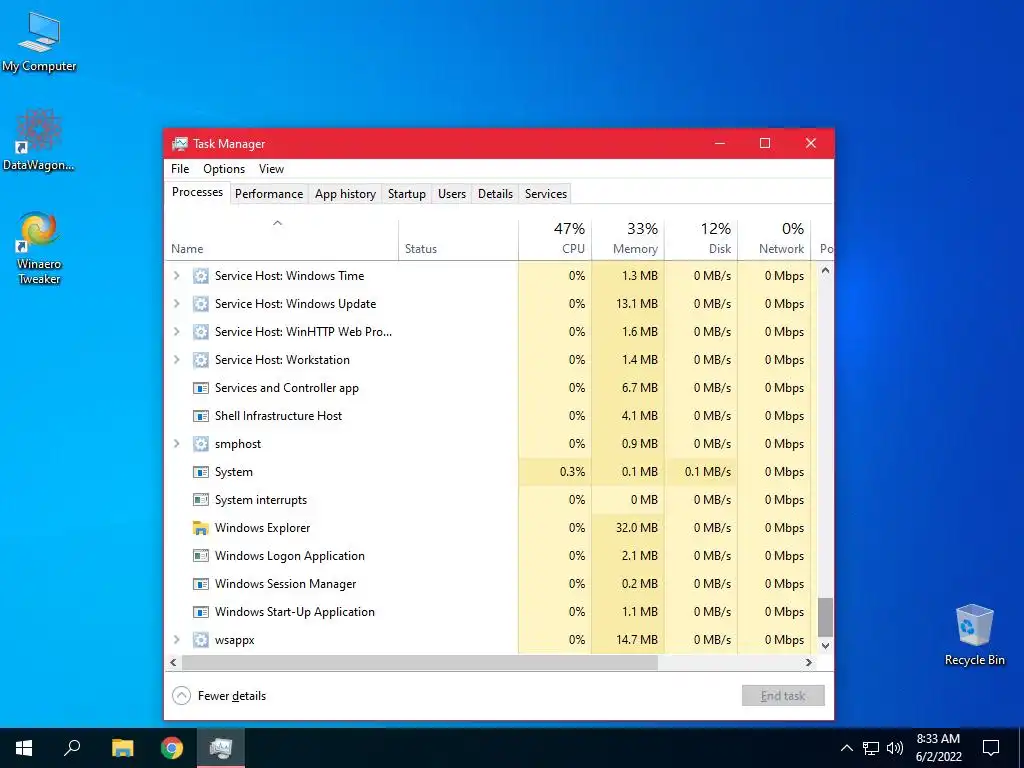Click the Service Host: Windows Time gear icon
Viewport: 1024px width, 768px height.
(200, 276)
